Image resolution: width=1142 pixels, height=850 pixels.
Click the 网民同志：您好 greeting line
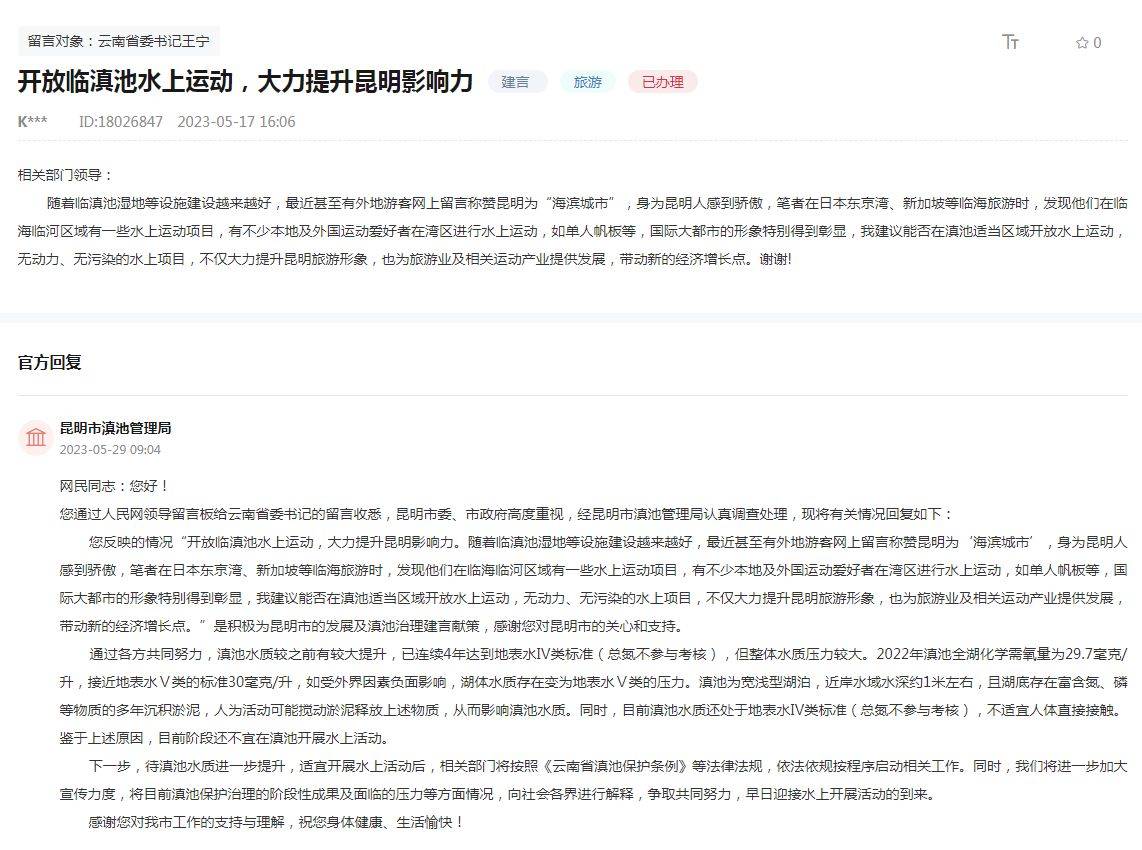point(114,486)
